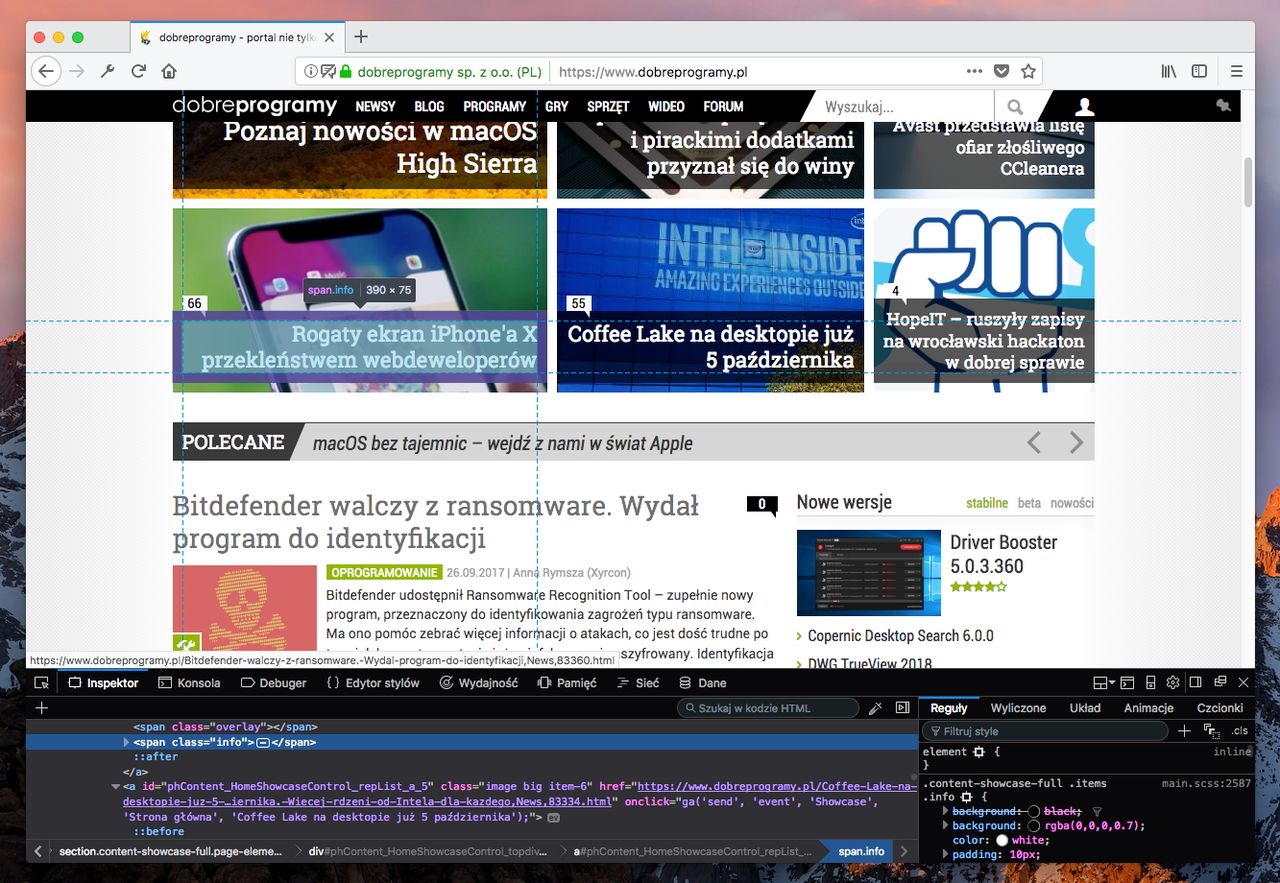1280x883 pixels.
Task: Open the Firefox hamburger menu
Action: tap(1237, 71)
